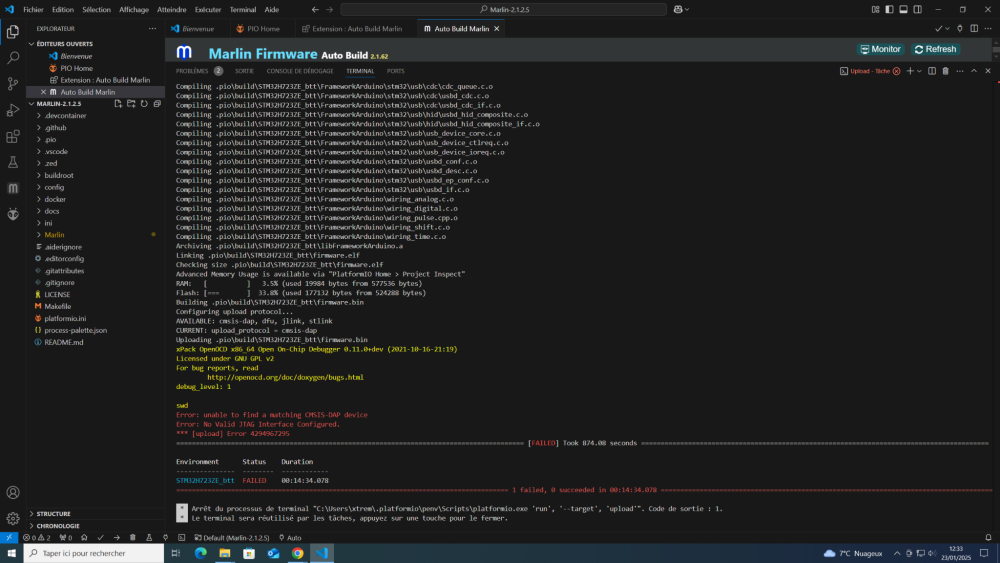This screenshot has height=563, width=1000.
Task: Close the Auto Build Marlin tab
Action: (x=496, y=29)
